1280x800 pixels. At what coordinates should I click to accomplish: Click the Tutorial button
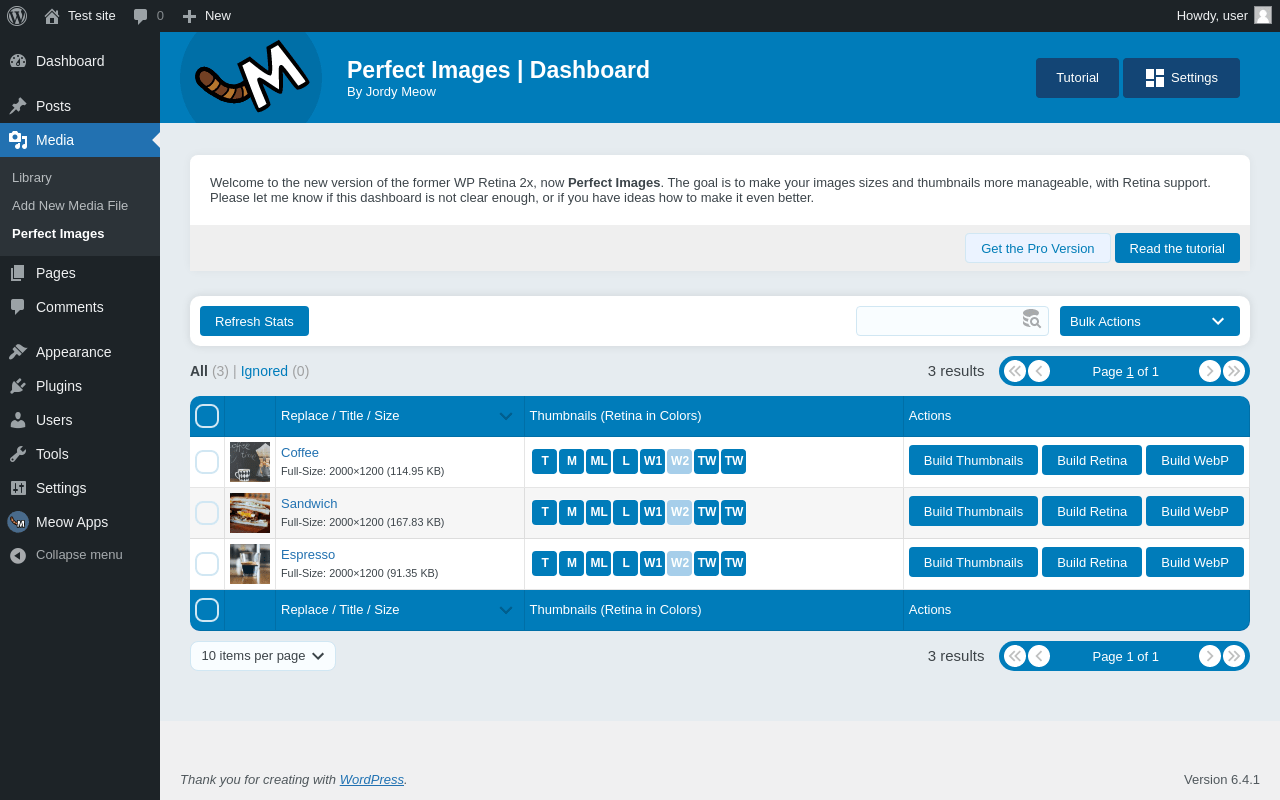pyautogui.click(x=1077, y=78)
